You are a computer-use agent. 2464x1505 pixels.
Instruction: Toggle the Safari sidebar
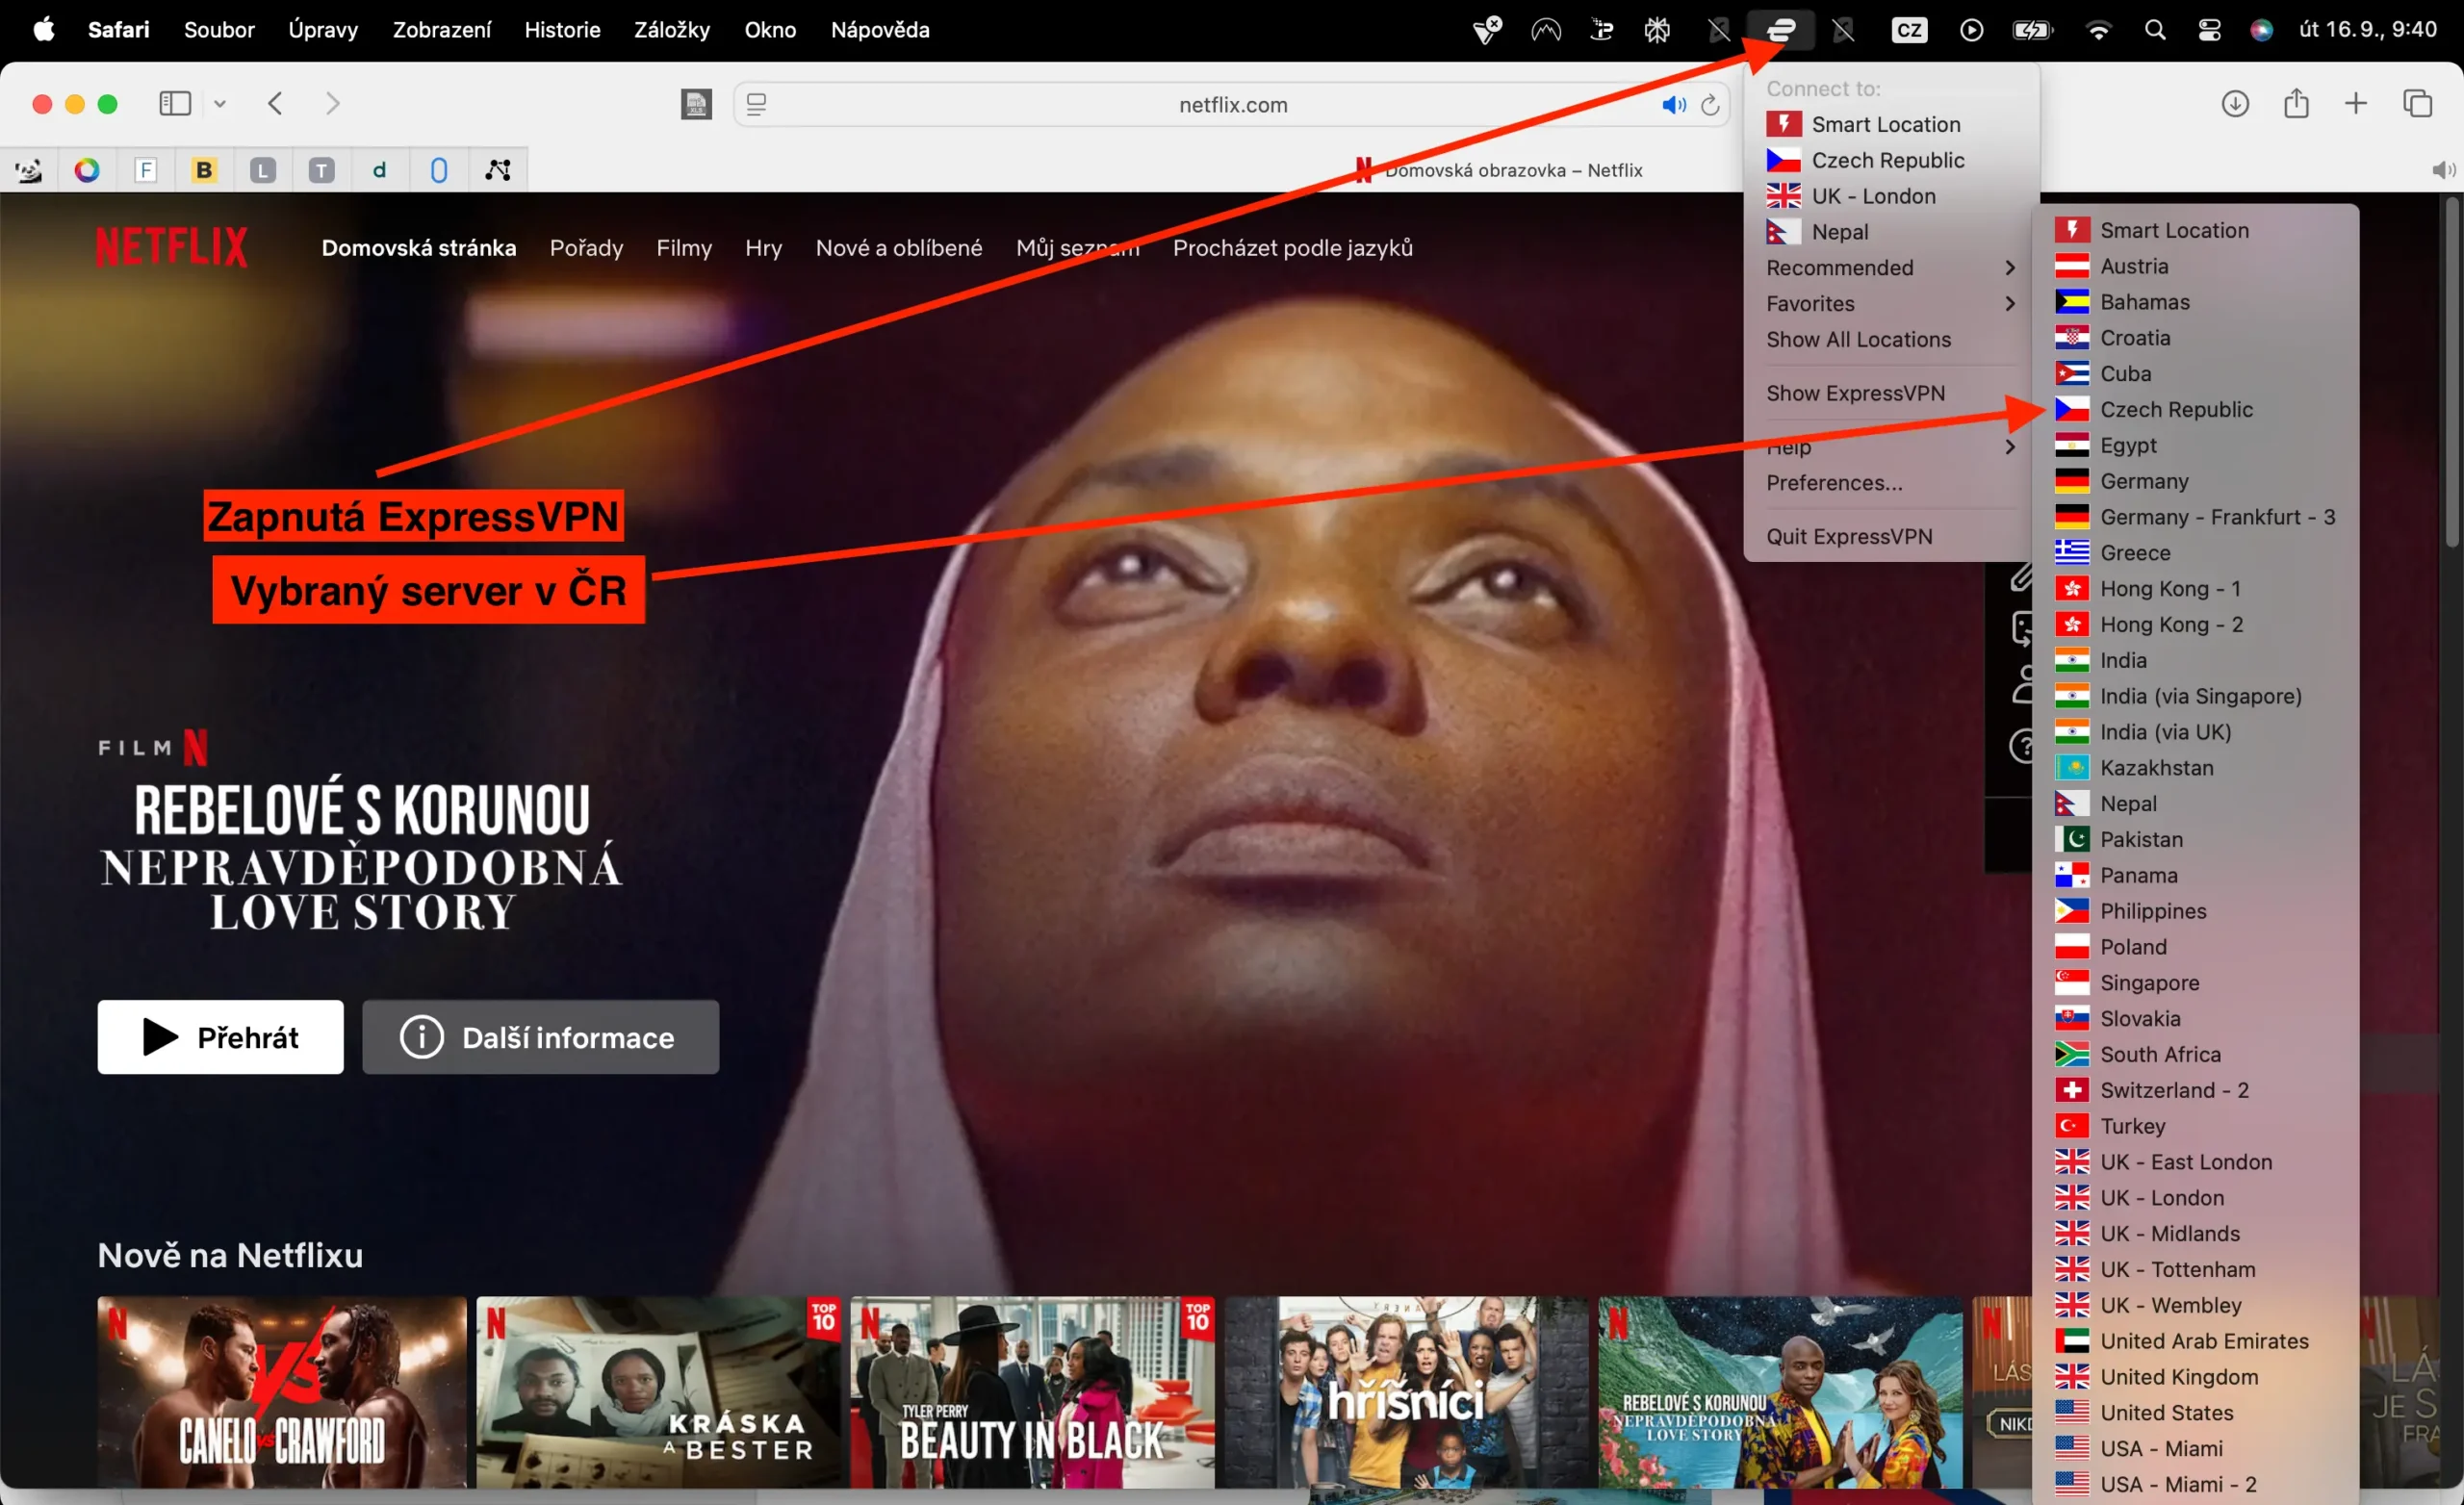pos(174,103)
